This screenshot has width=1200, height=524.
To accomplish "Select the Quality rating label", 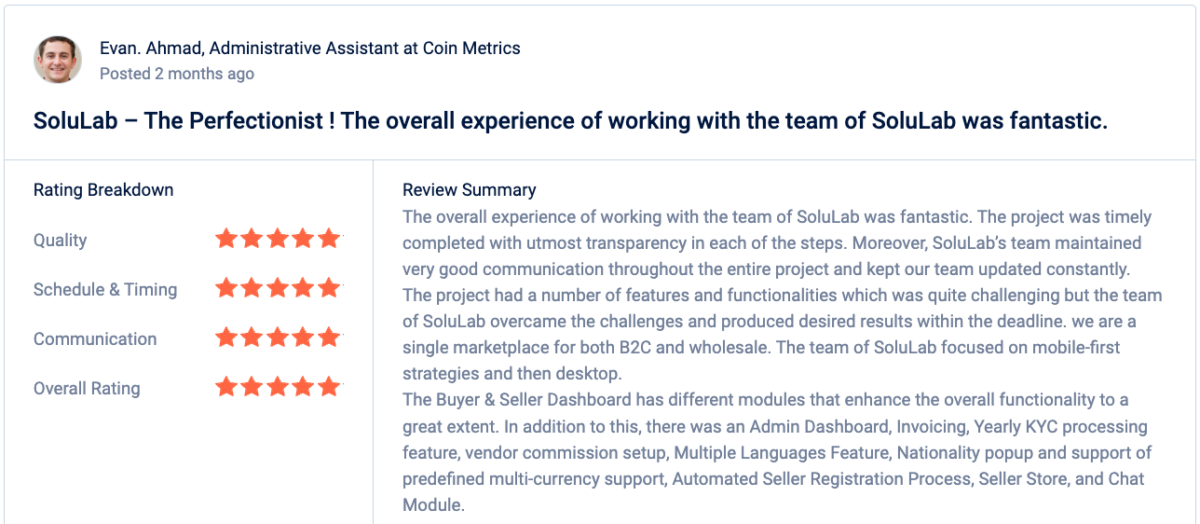I will click(x=60, y=240).
